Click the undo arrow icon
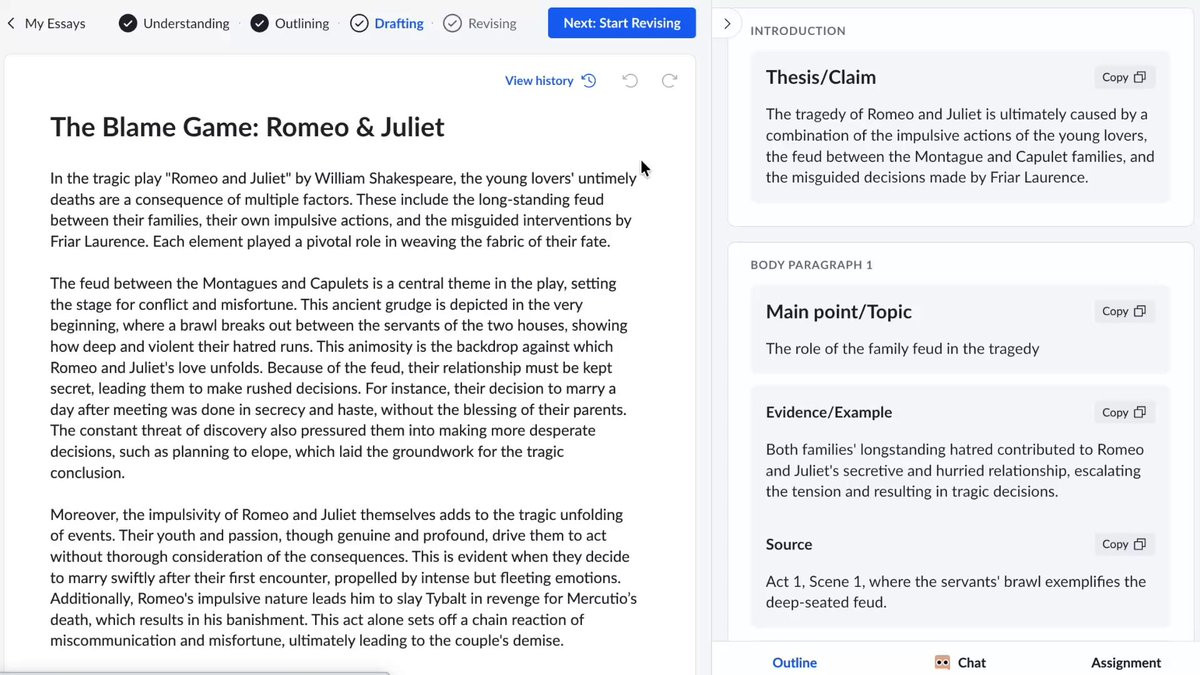This screenshot has height=675, width=1200. (x=630, y=81)
